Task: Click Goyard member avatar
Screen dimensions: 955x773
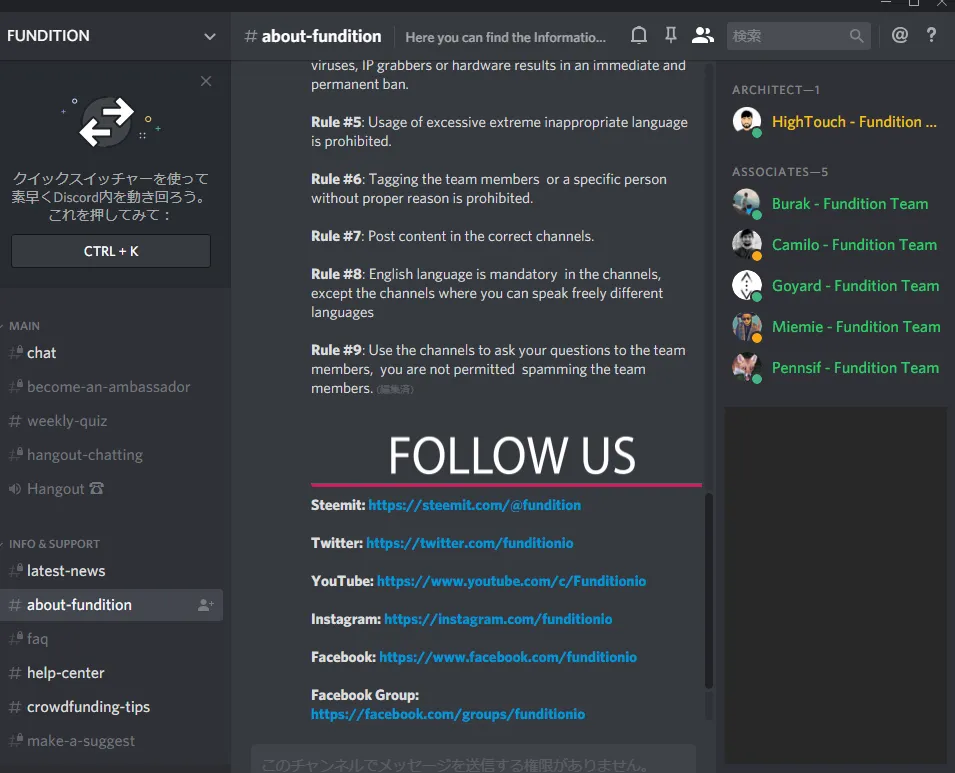Action: (x=747, y=285)
